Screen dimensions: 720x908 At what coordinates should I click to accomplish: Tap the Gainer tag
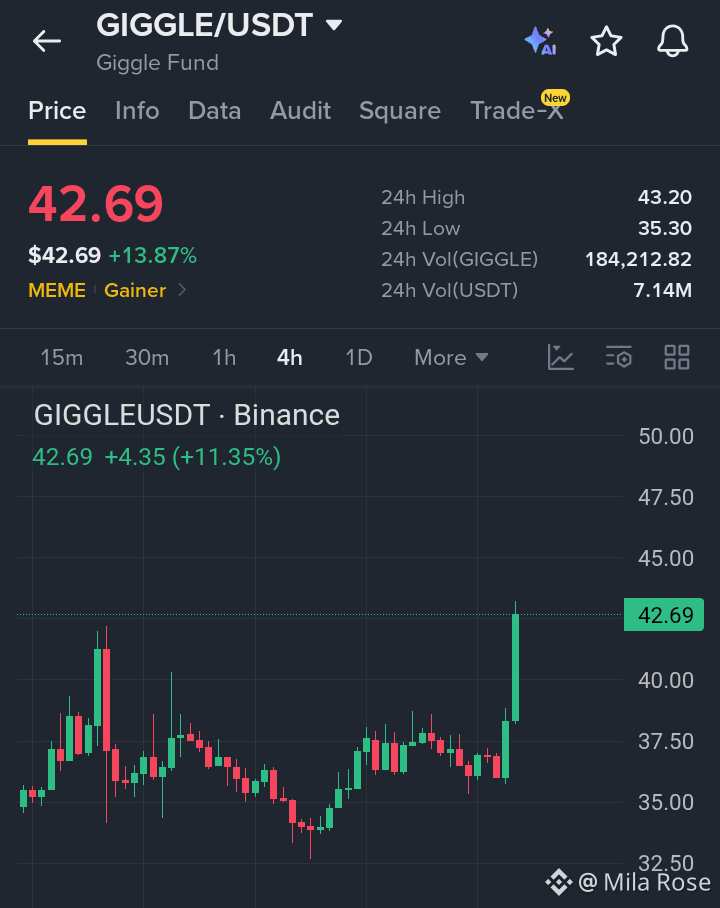(135, 290)
